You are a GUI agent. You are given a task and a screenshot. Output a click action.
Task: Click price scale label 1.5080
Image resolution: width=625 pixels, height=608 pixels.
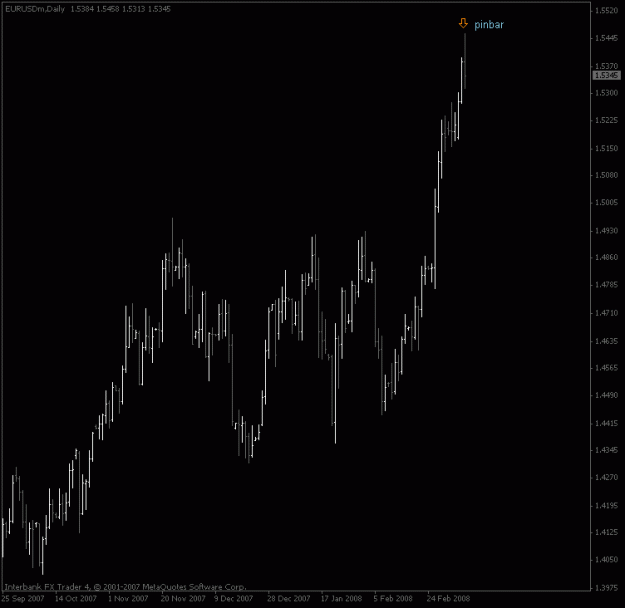coord(606,175)
